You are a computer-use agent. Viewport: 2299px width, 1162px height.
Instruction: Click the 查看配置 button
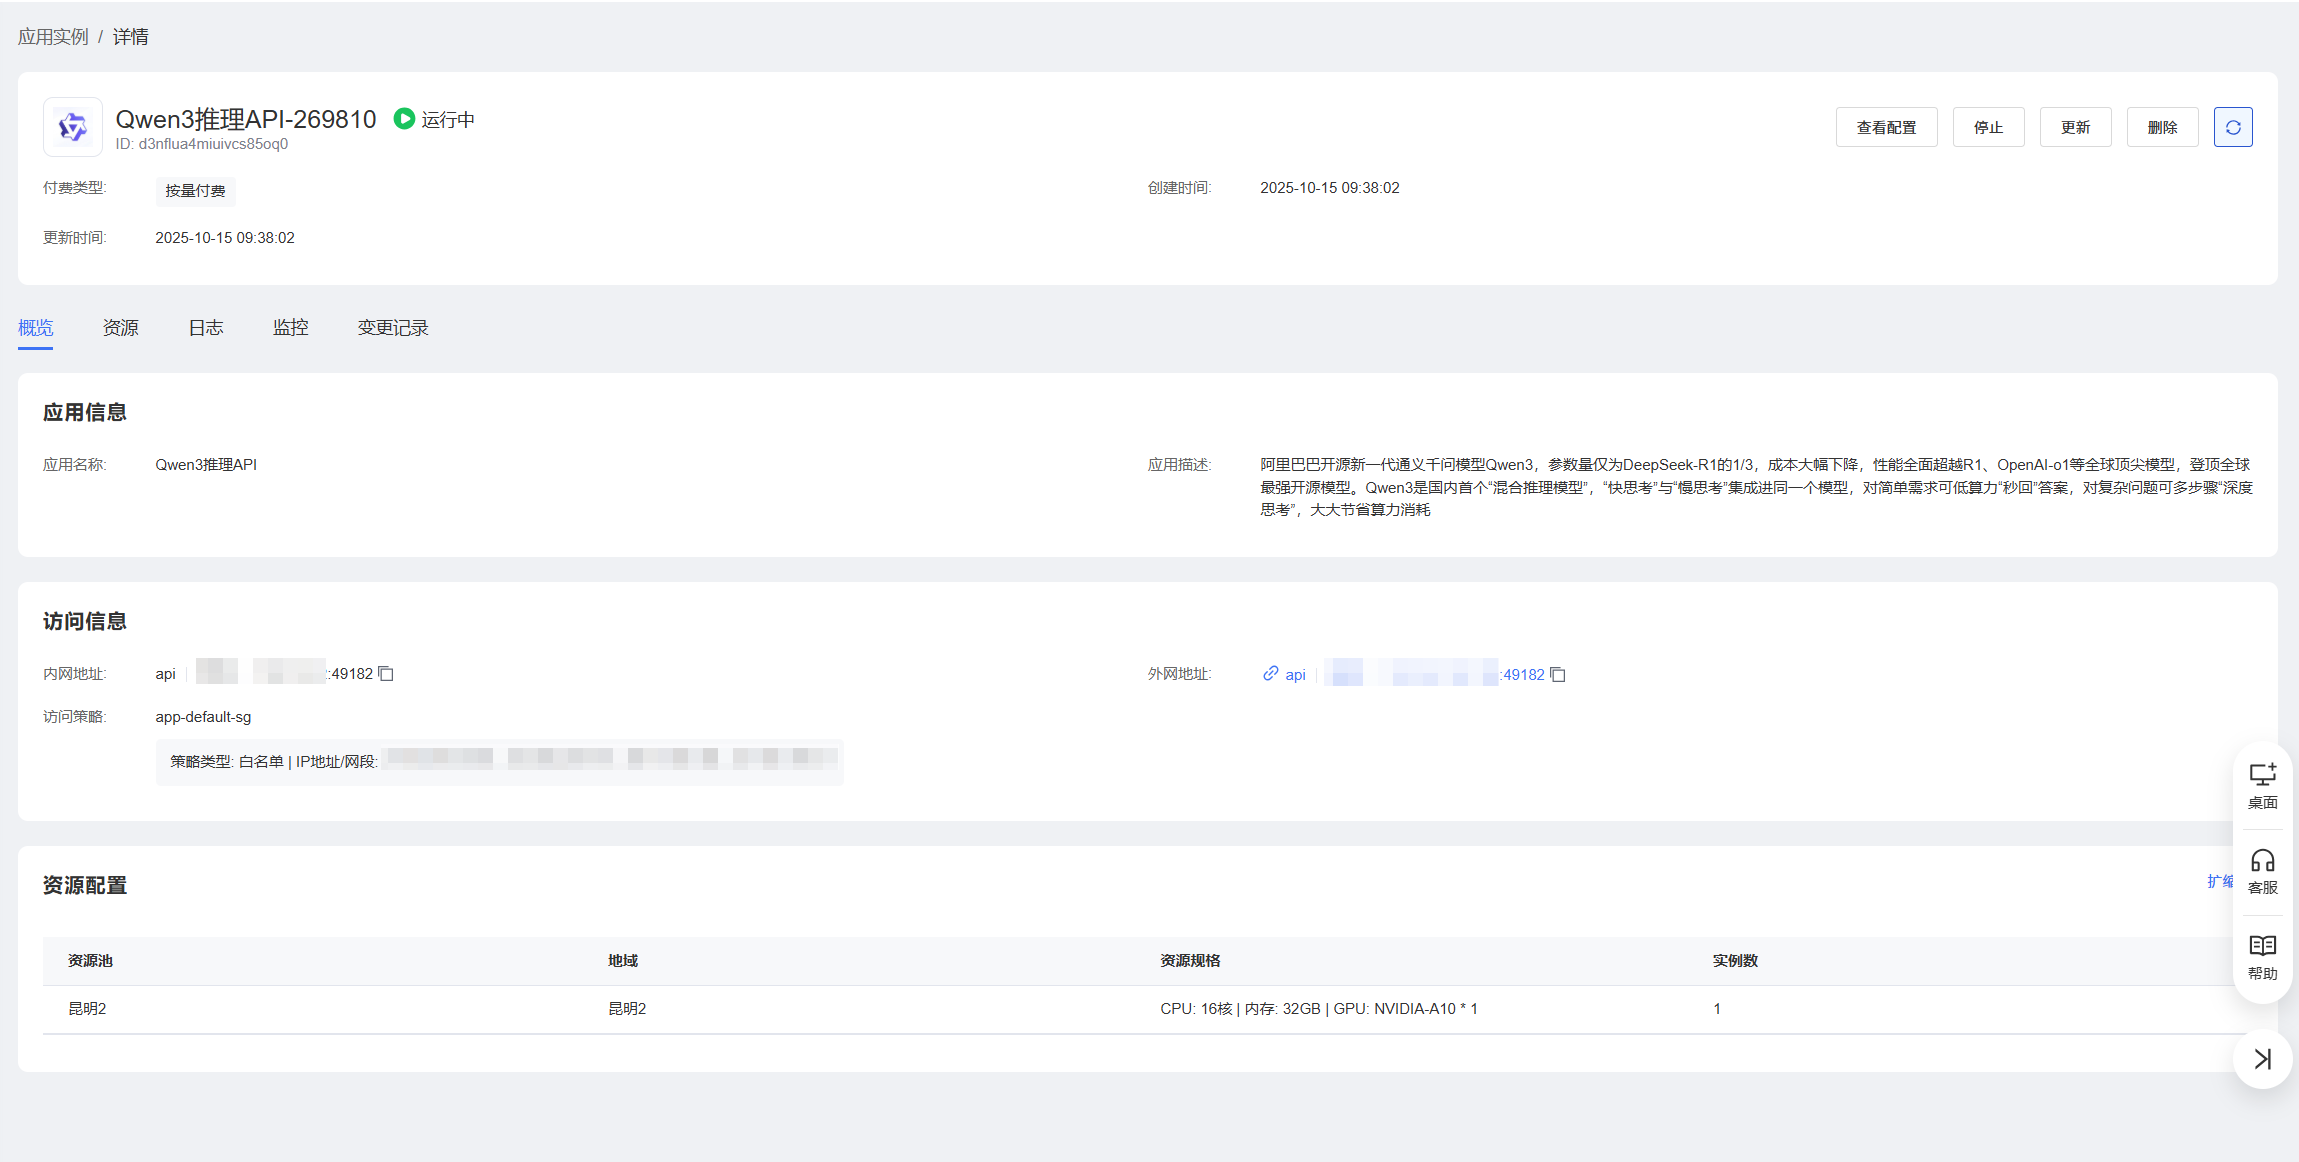[1885, 127]
